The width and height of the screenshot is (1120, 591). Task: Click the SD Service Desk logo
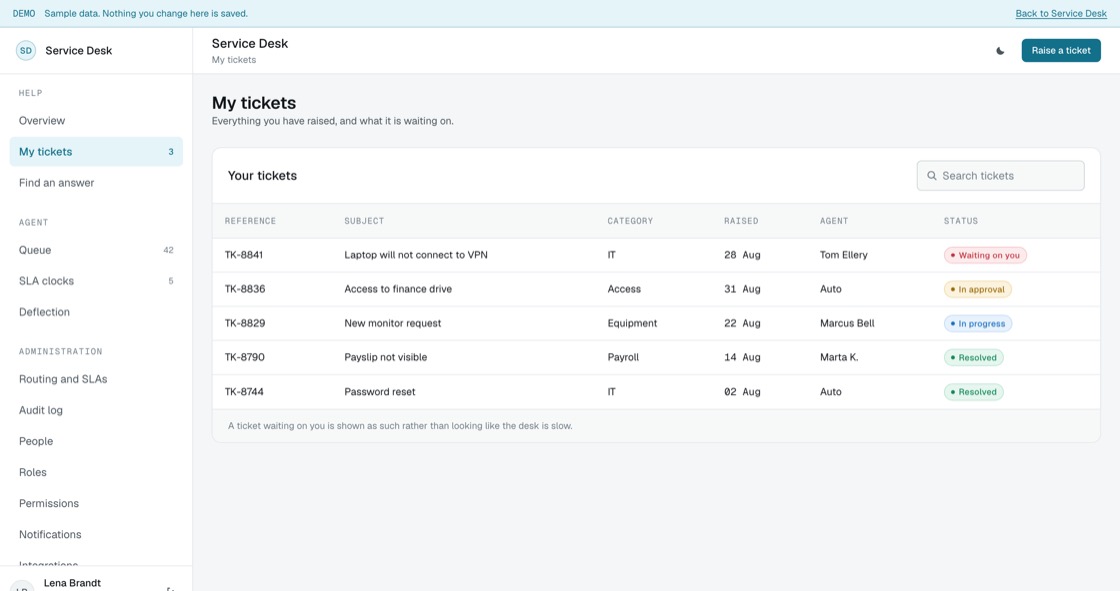(26, 51)
